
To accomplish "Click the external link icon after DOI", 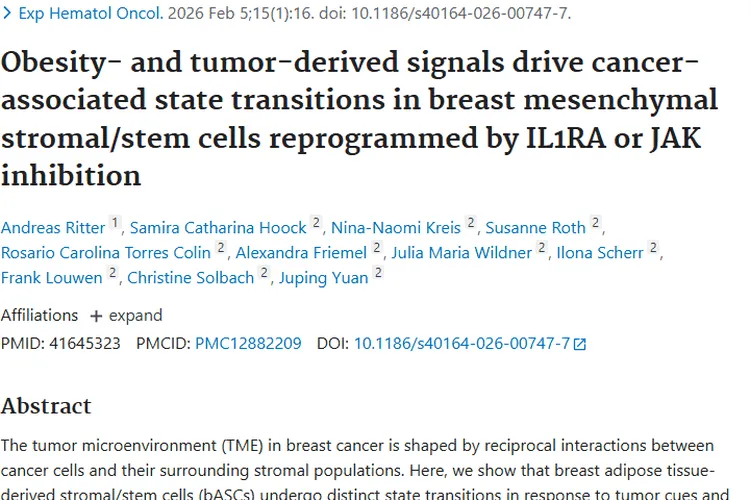I will (580, 344).
